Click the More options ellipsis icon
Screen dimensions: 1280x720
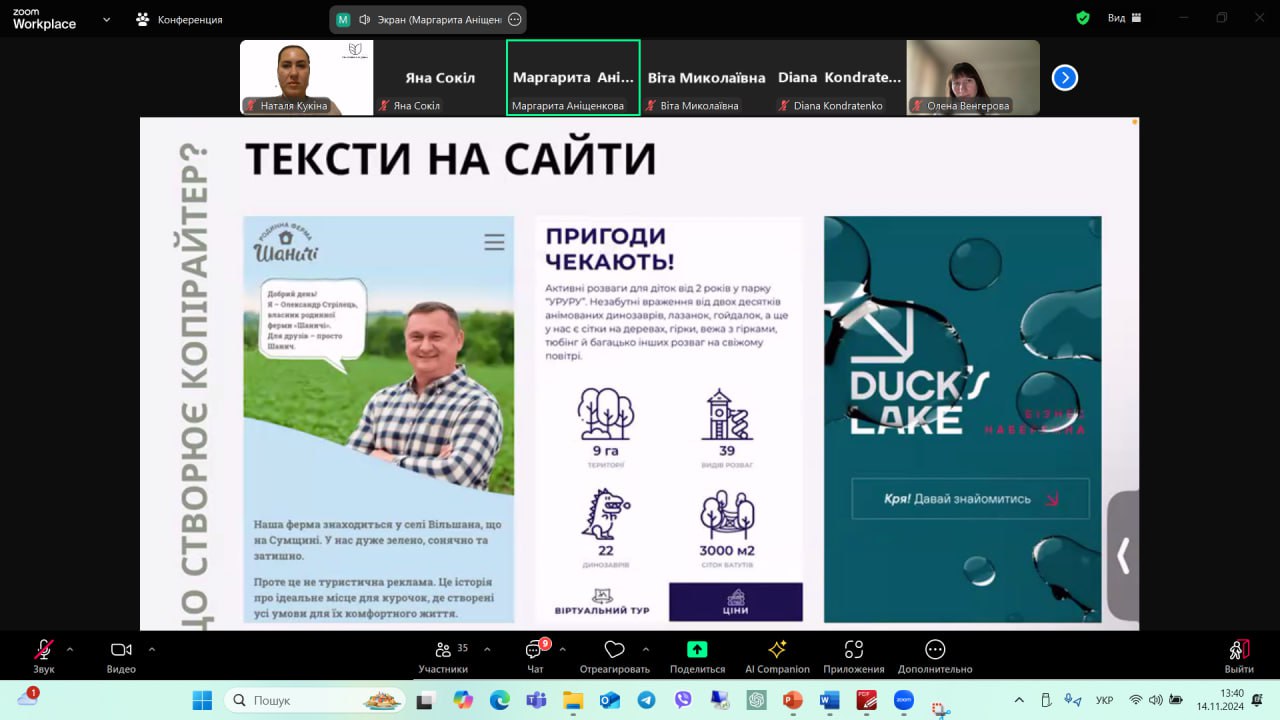(x=935, y=650)
